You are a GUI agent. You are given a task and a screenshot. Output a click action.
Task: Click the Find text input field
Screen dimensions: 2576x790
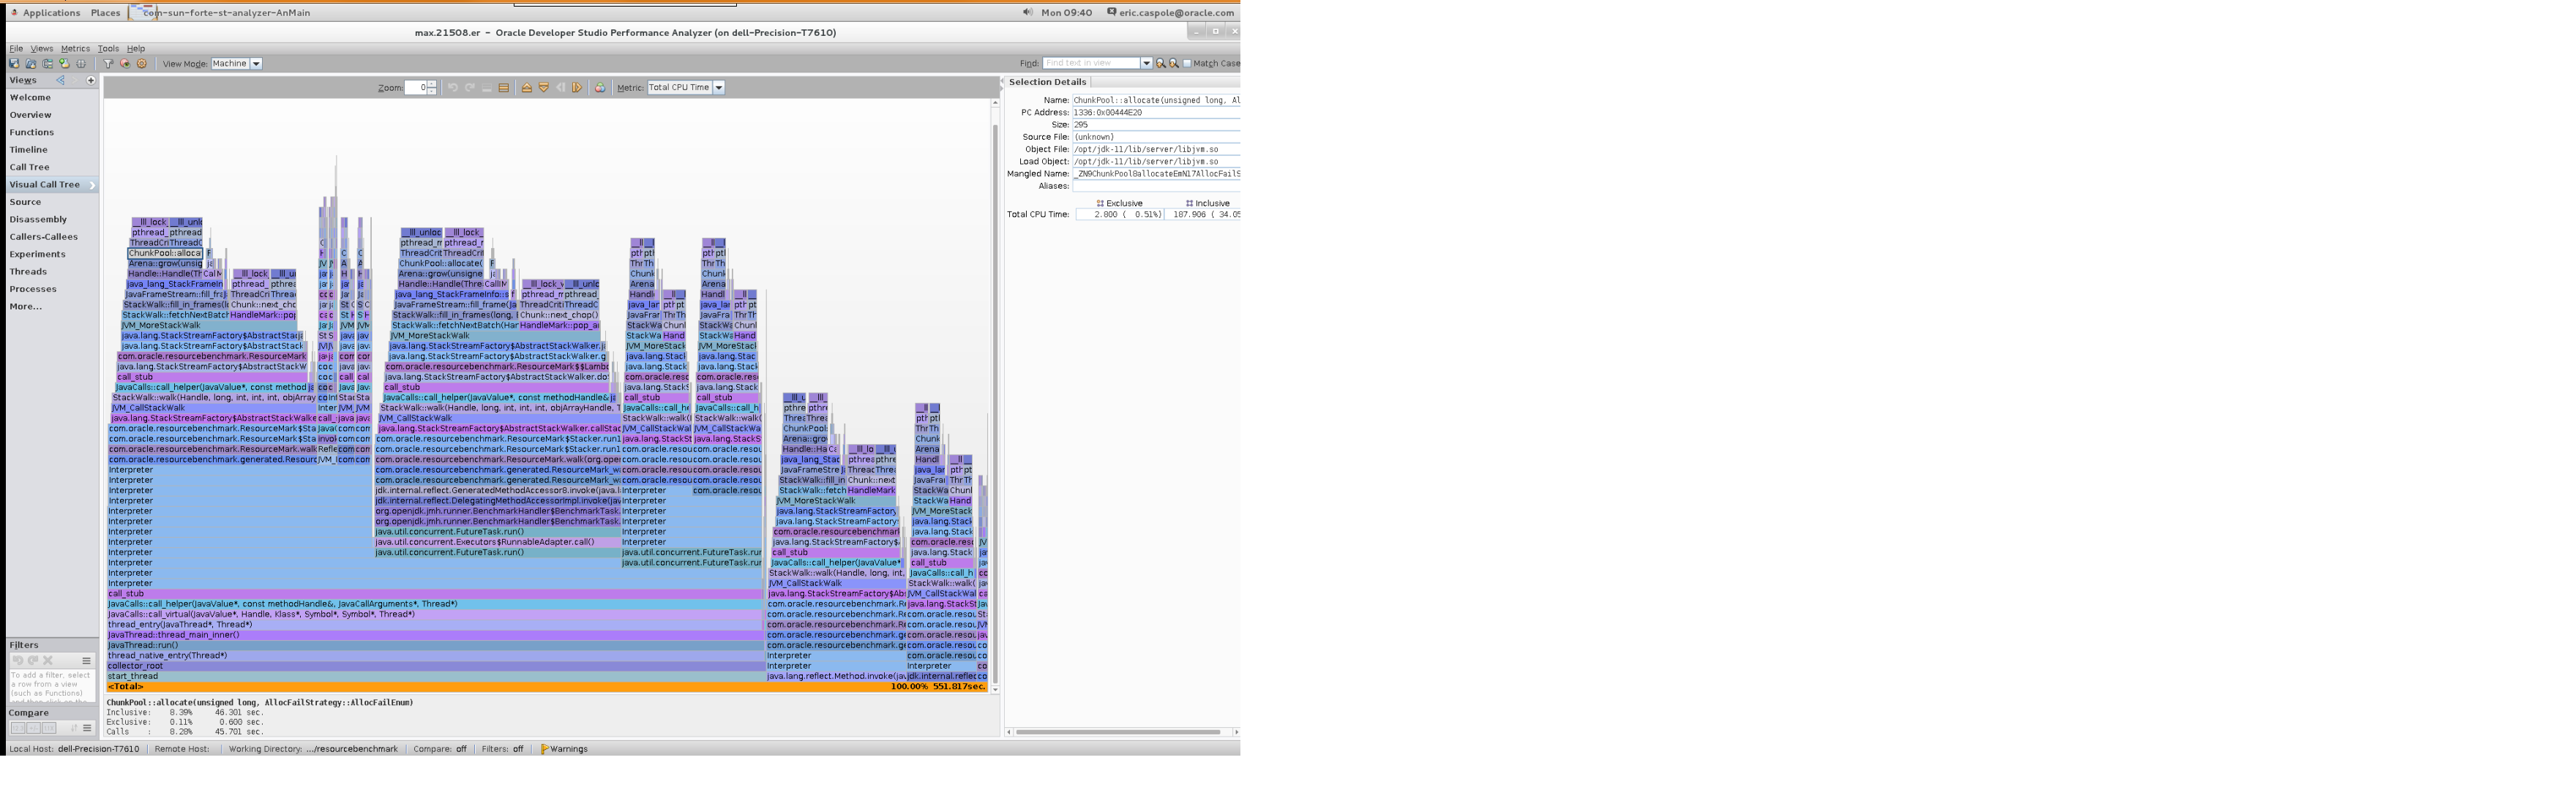(x=1091, y=63)
